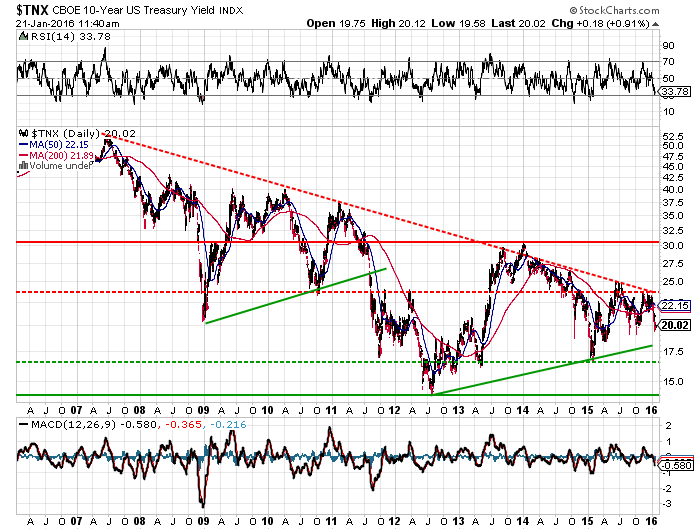700x530 pixels.
Task: Click the 20.02 last price tag on right axis
Action: pos(677,324)
